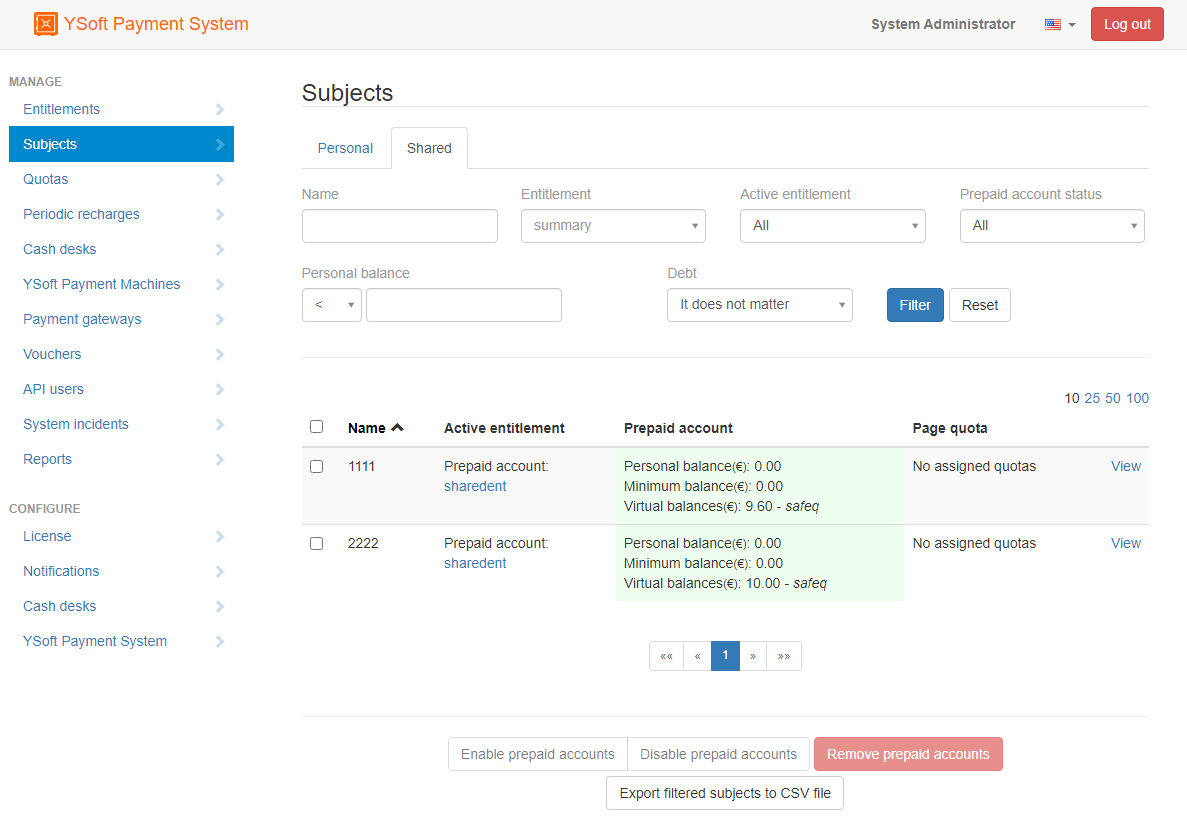Go to the first page arrow

coord(666,656)
